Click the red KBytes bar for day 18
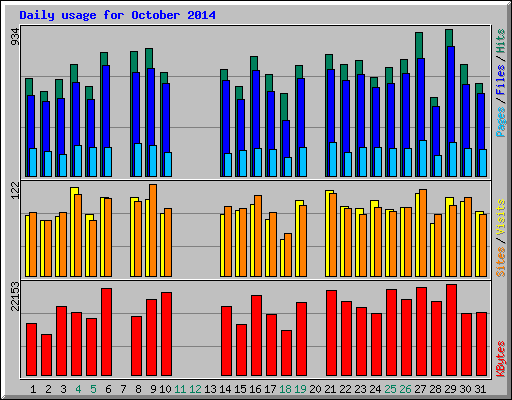Viewport: 512px width, 400px height. pyautogui.click(x=286, y=353)
